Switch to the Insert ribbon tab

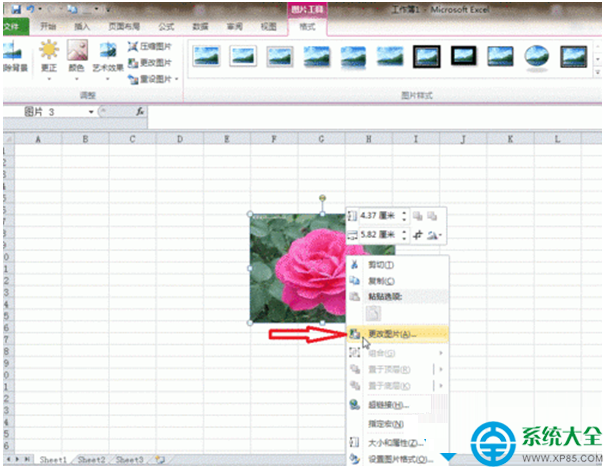(82, 26)
